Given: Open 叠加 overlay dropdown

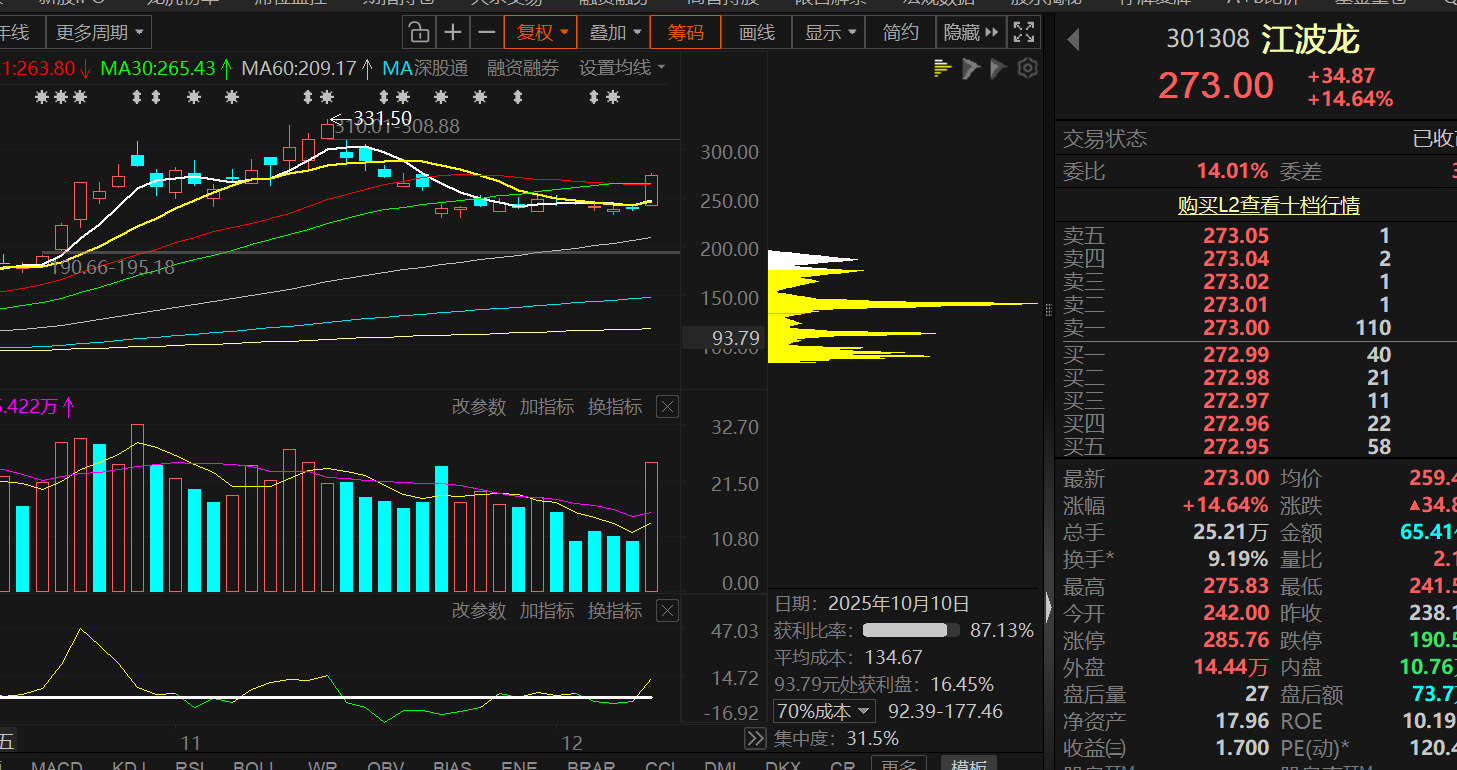Looking at the screenshot, I should [x=614, y=32].
